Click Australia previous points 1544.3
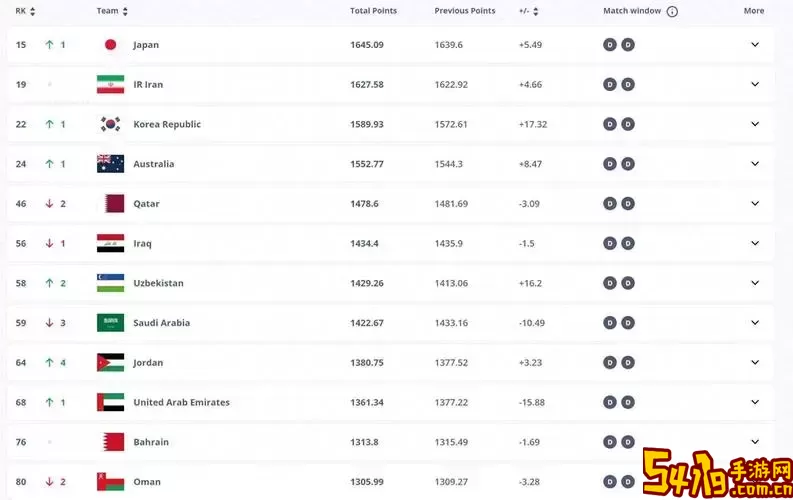Screen dimensions: 793x500 click(449, 164)
